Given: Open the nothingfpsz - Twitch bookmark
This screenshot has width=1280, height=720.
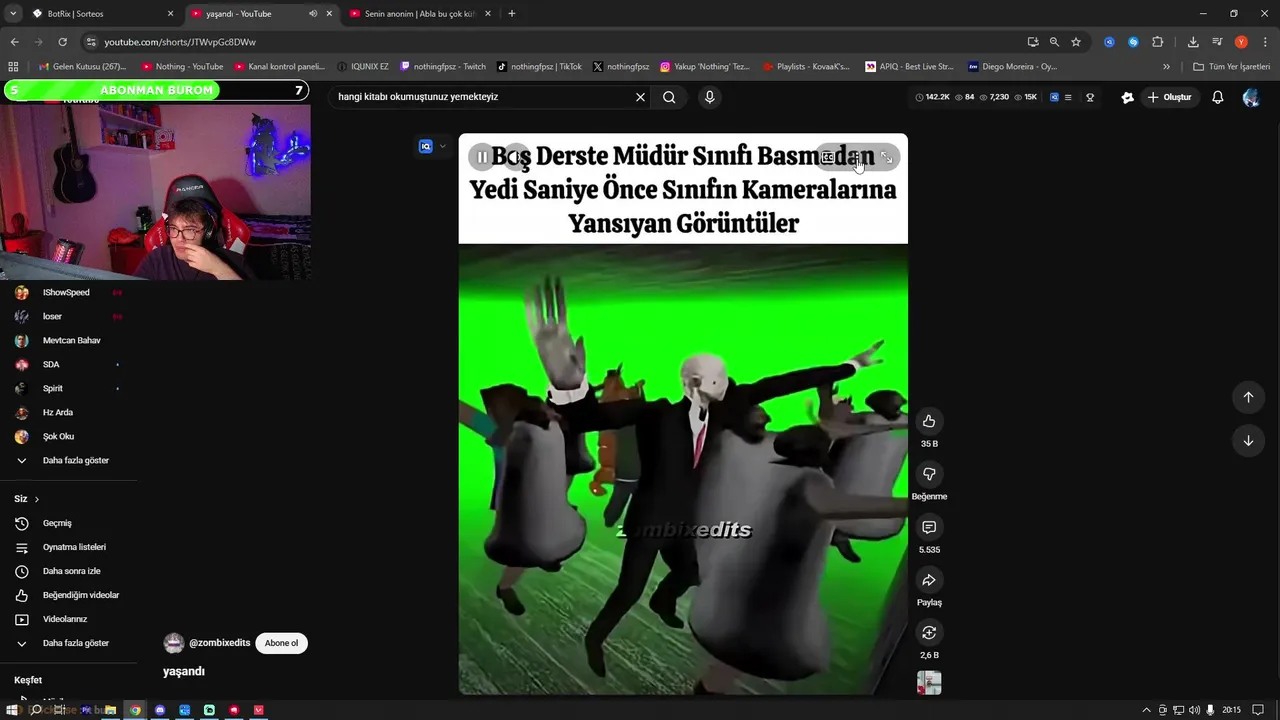Looking at the screenshot, I should pyautogui.click(x=443, y=67).
